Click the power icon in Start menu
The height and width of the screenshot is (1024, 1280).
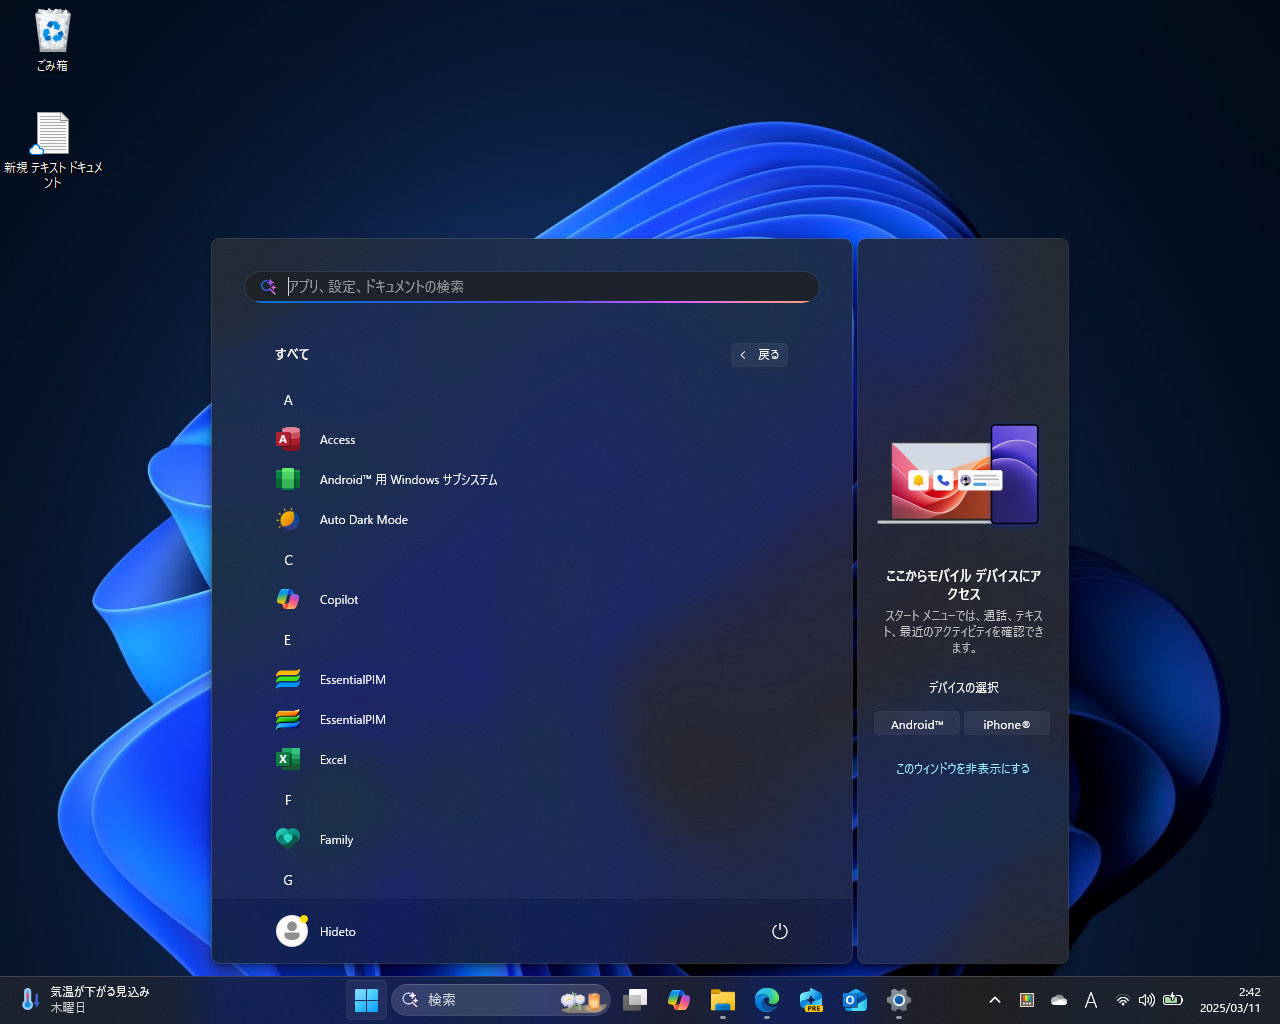(x=780, y=931)
